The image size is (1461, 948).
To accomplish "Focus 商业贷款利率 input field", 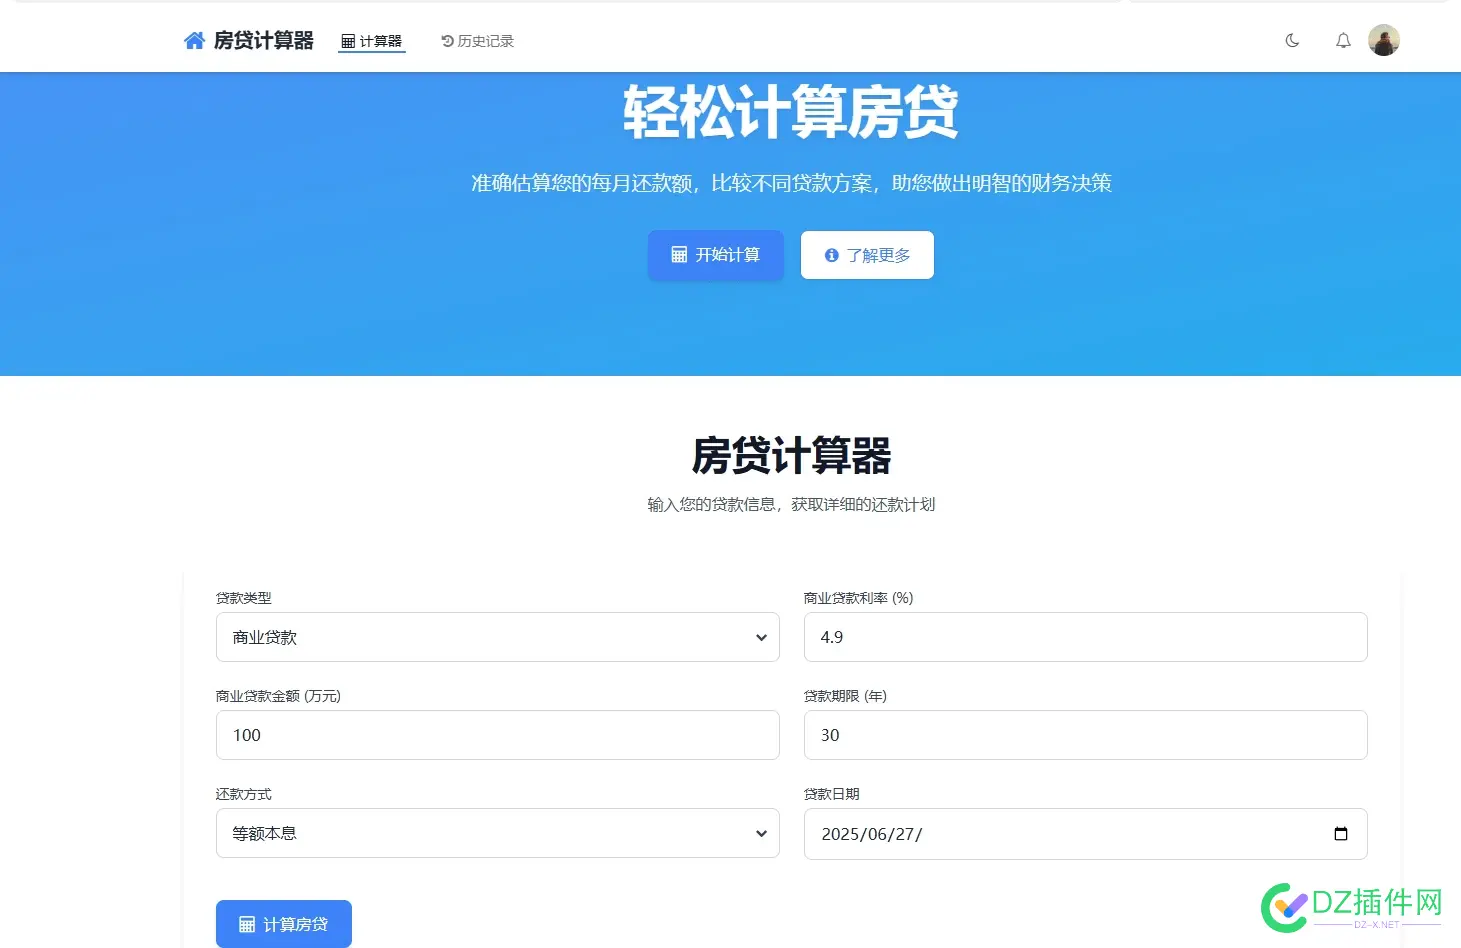I will [x=1086, y=637].
